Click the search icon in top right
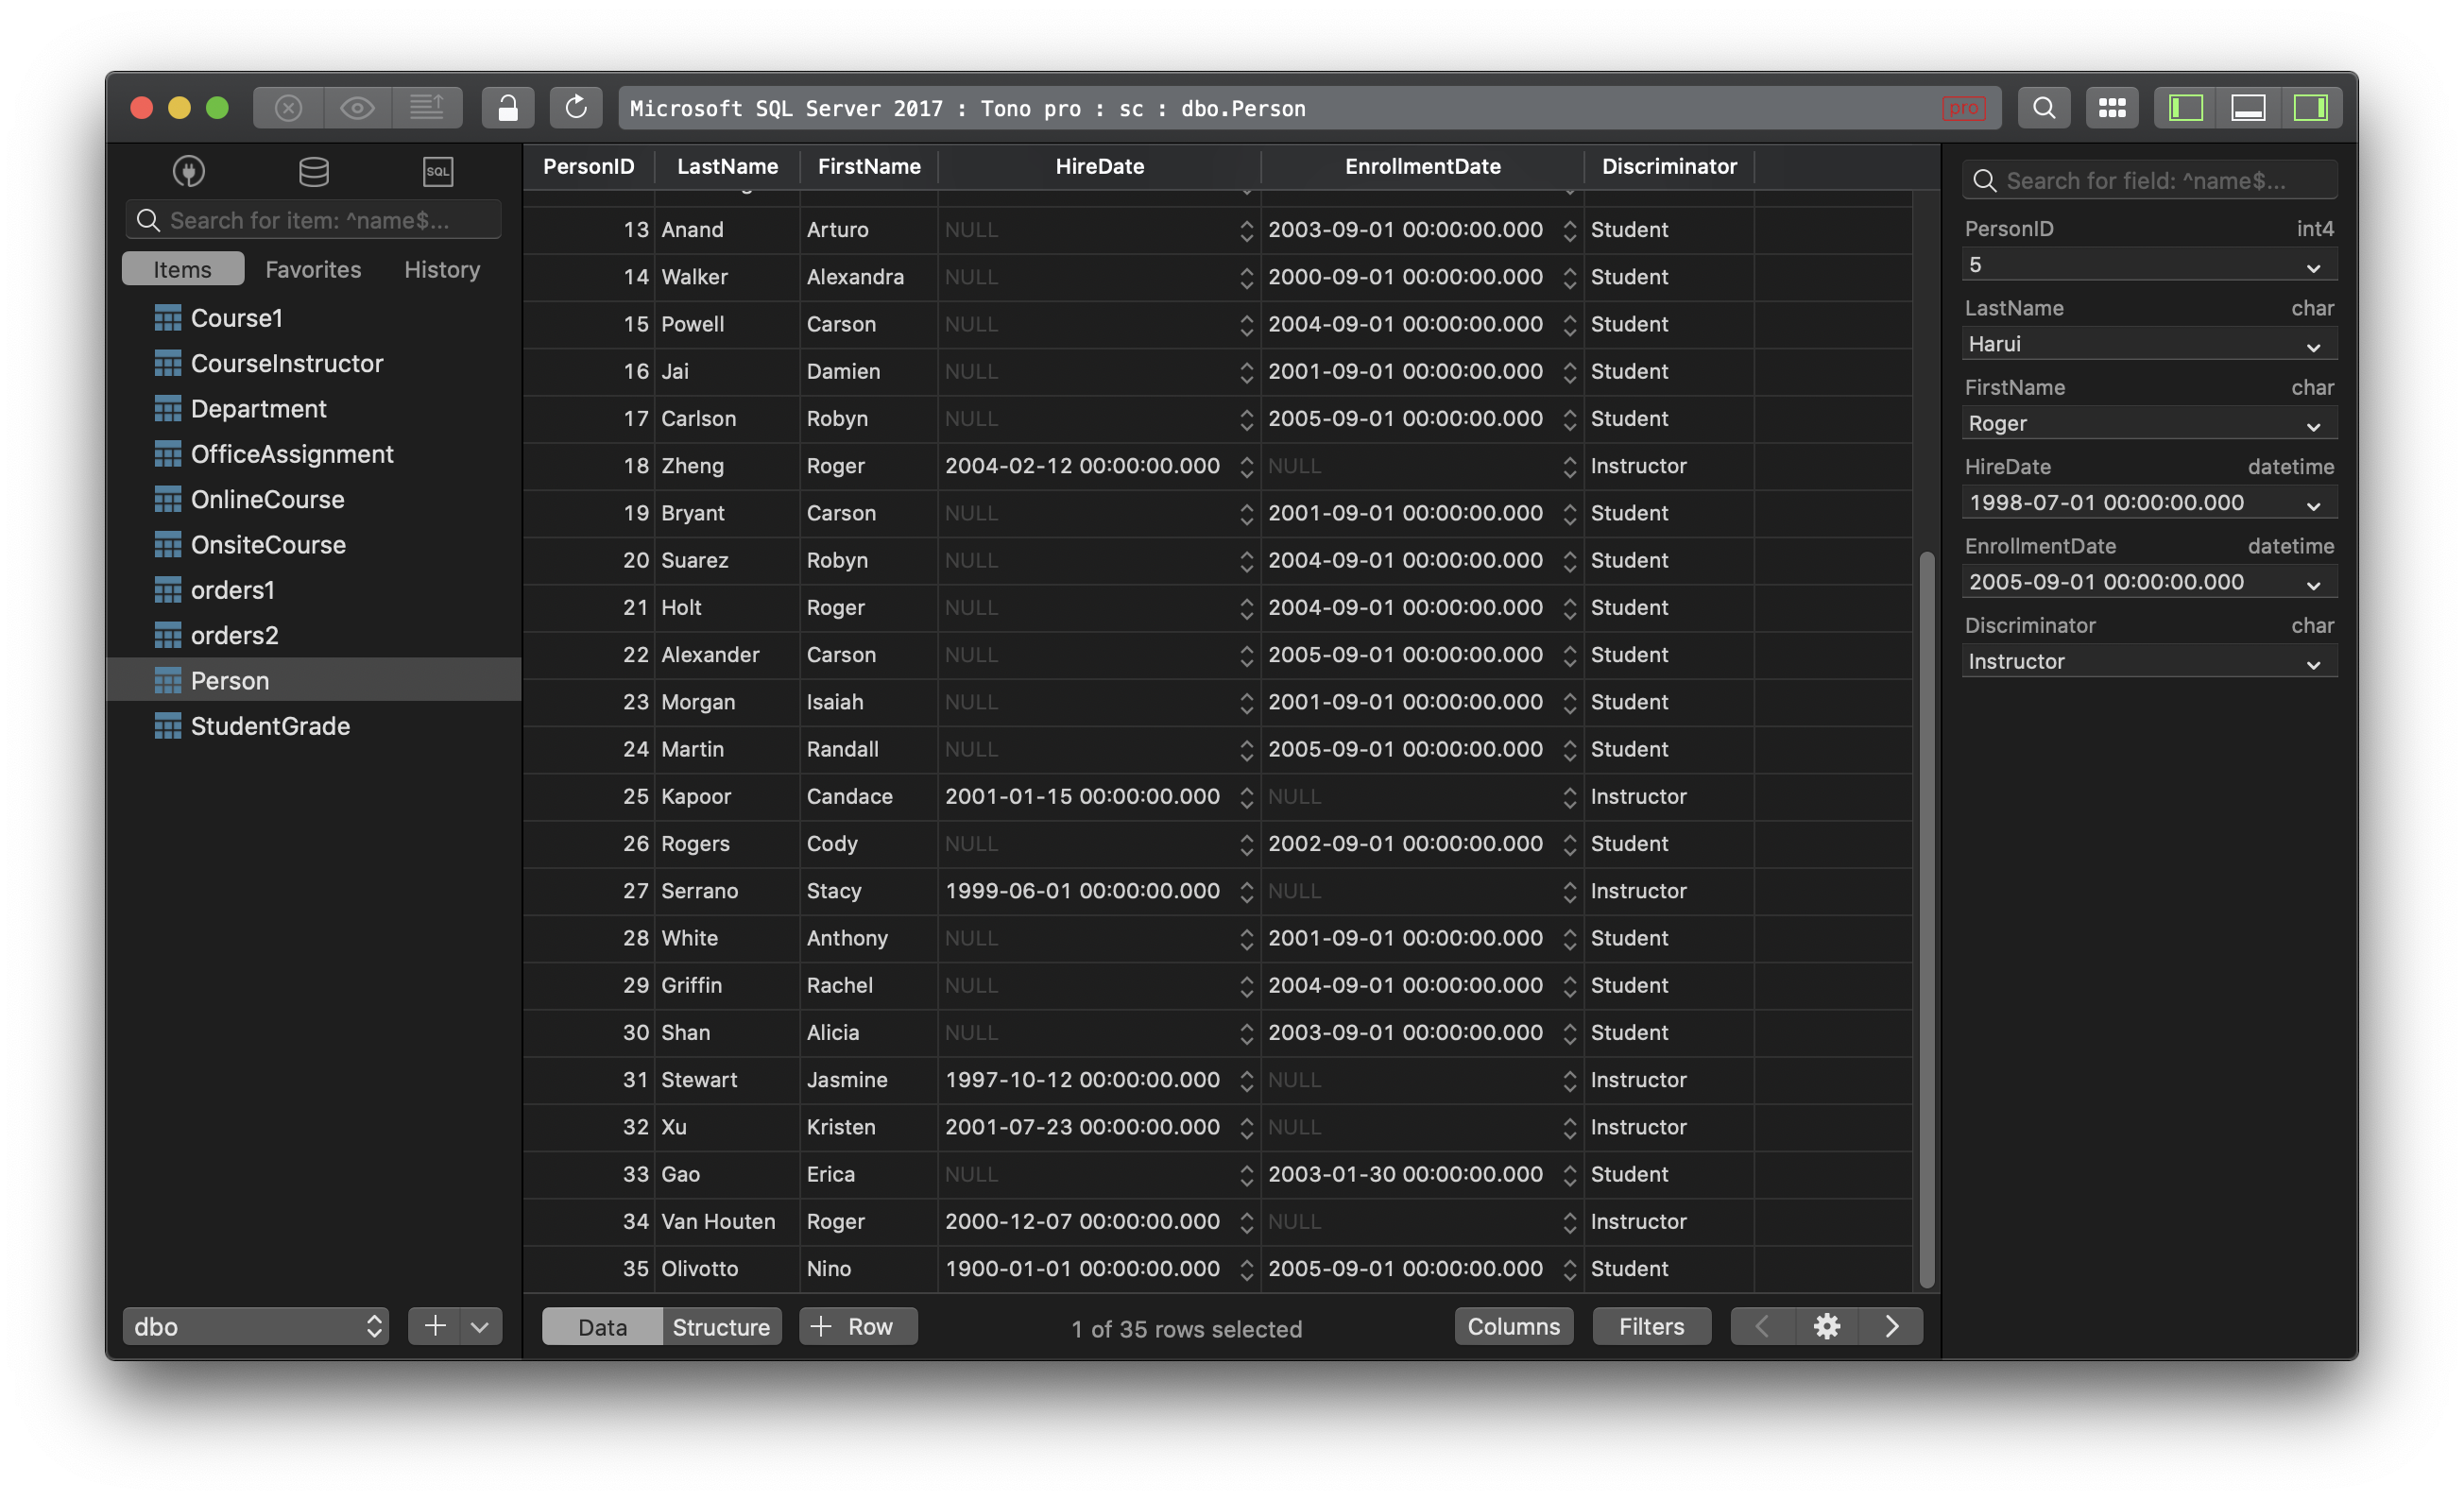The width and height of the screenshot is (2464, 1500). (x=2040, y=108)
